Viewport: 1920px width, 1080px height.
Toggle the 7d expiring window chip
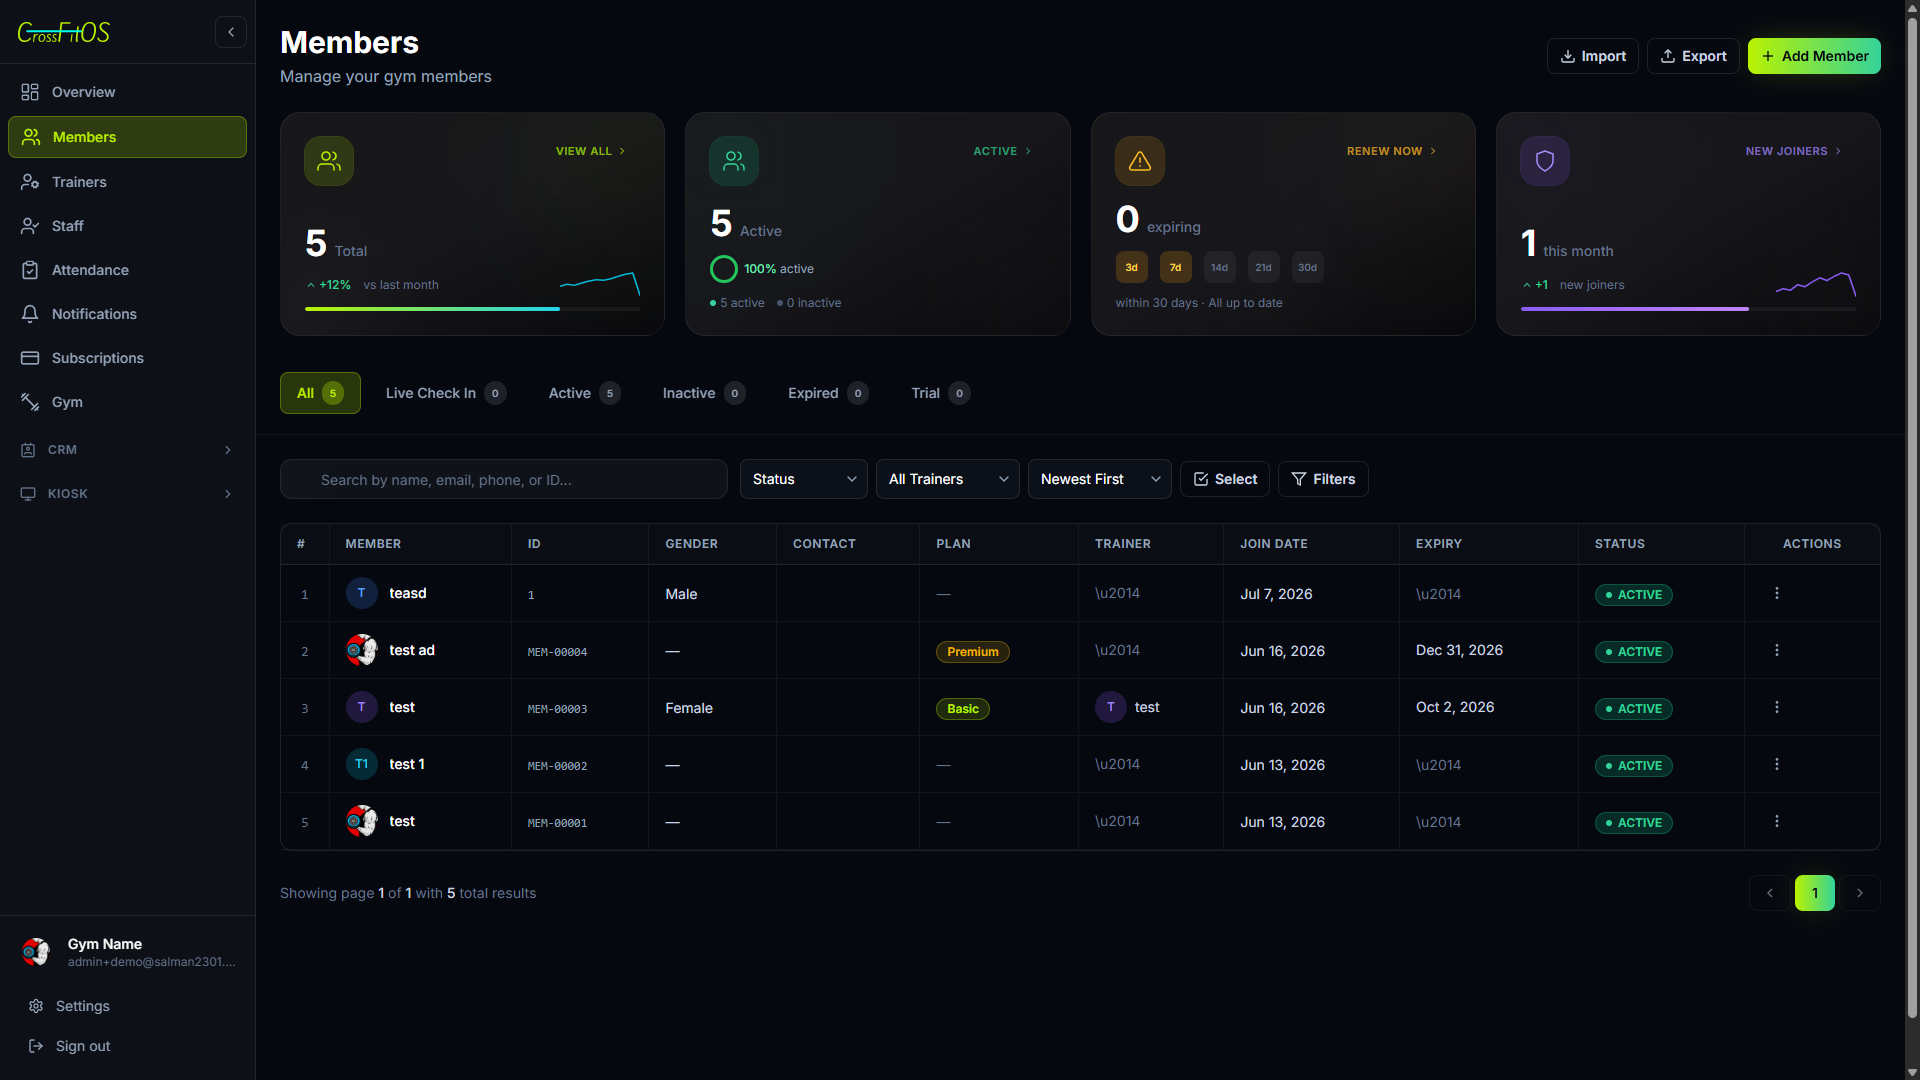click(x=1176, y=267)
